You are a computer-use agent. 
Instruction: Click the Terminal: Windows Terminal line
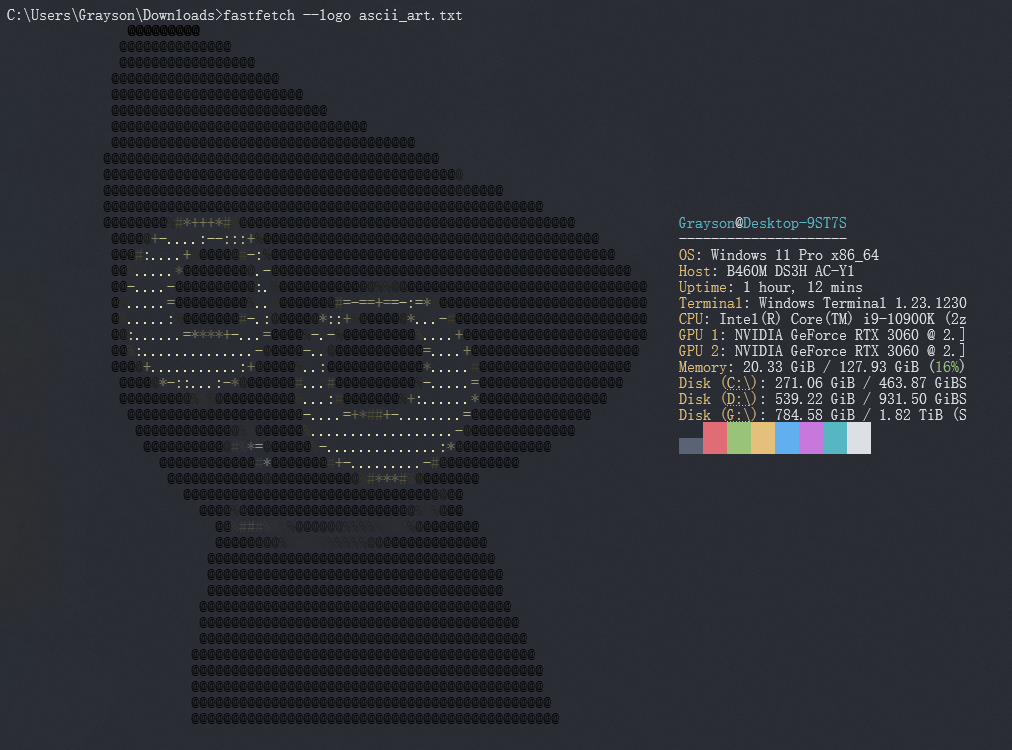822,303
